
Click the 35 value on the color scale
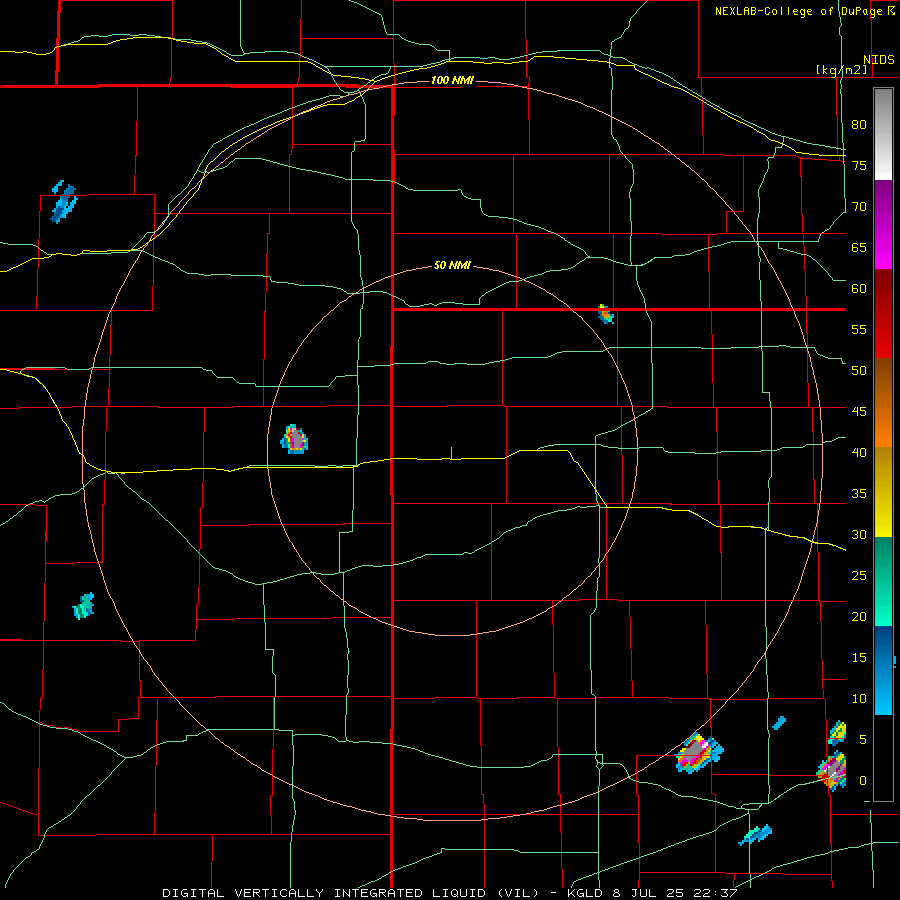point(859,494)
